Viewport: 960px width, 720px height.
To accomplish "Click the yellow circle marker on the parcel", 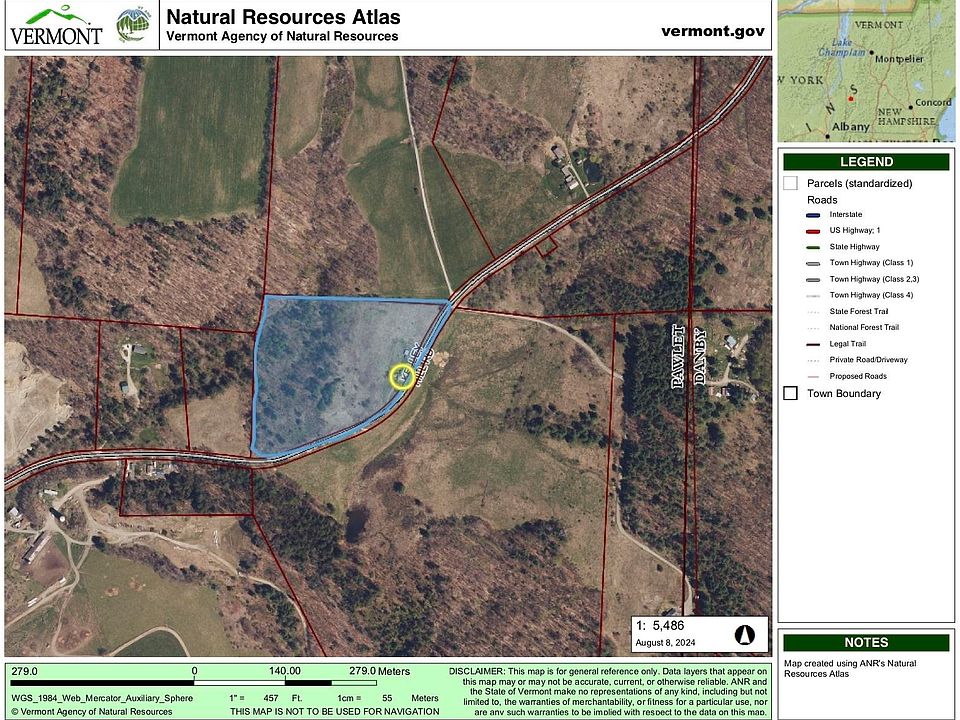I will point(402,376).
